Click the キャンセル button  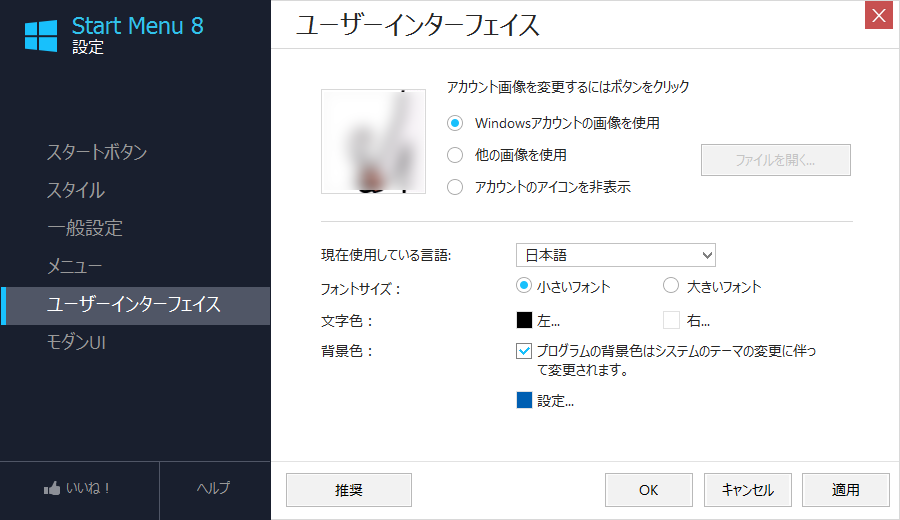748,490
